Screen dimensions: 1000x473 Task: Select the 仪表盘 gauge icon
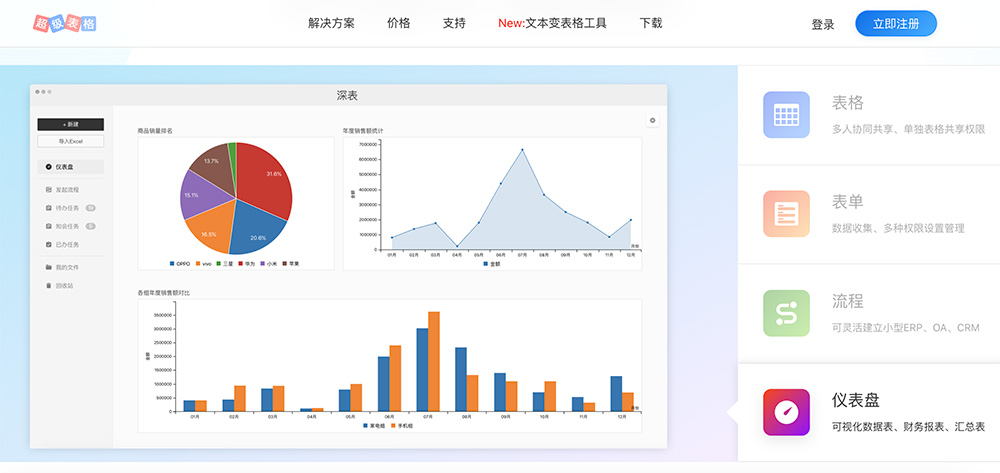(786, 412)
